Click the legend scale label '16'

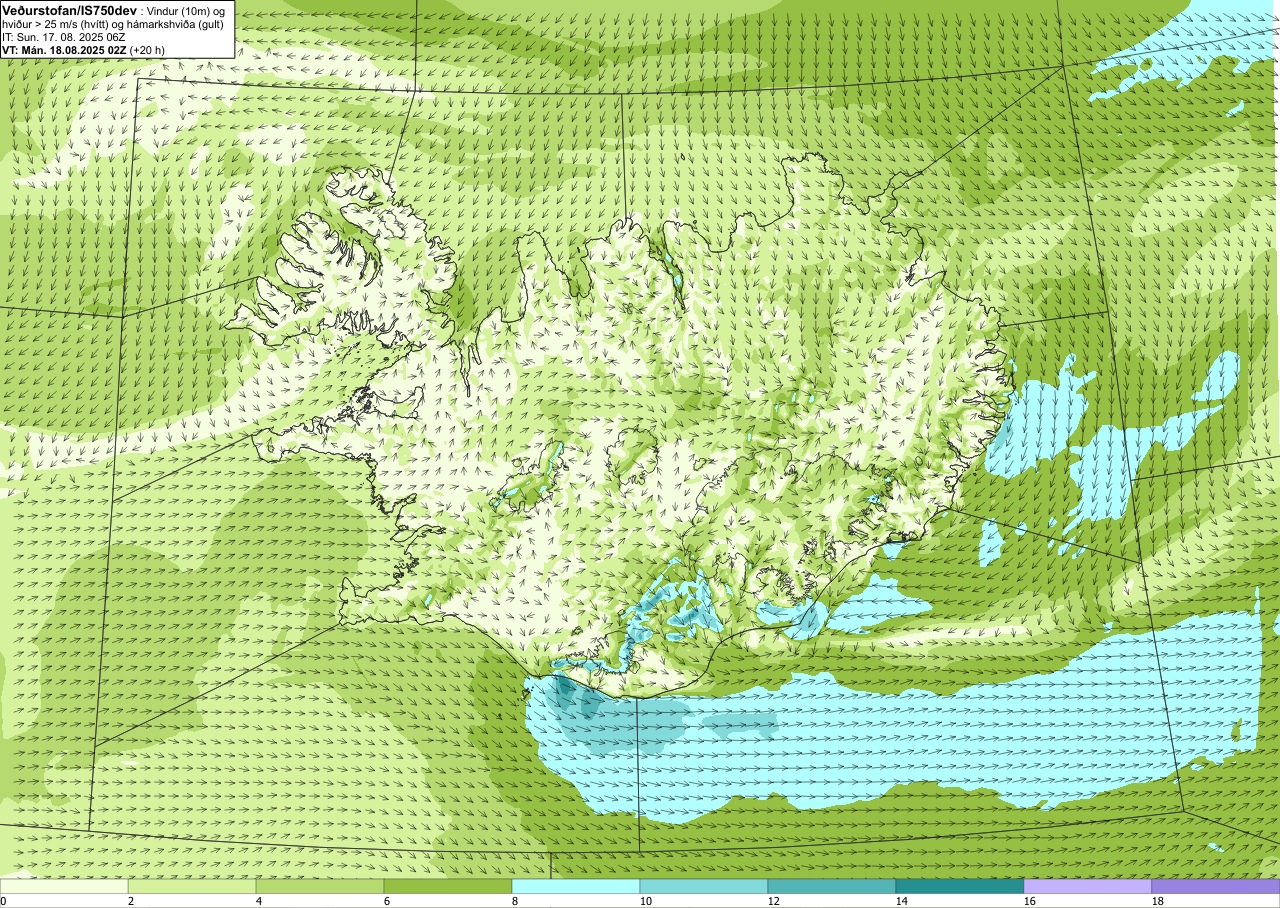(x=1030, y=901)
